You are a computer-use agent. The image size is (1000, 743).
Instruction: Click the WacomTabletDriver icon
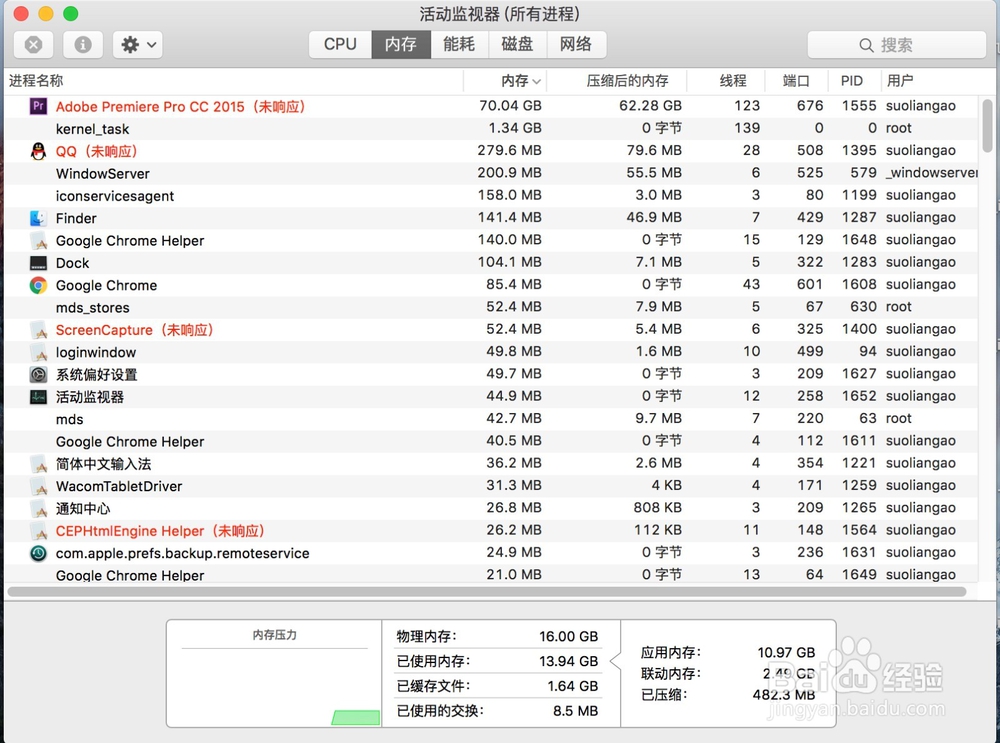(39, 487)
